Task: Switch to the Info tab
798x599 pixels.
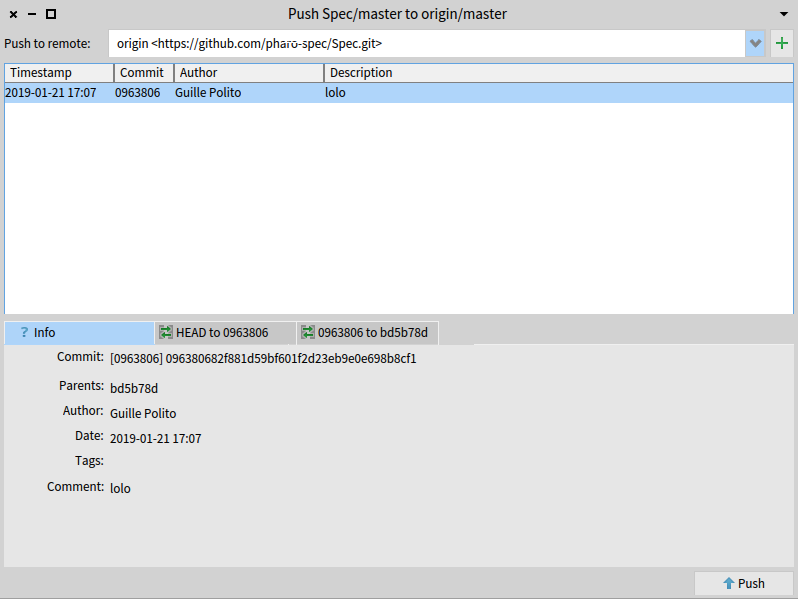Action: (79, 333)
